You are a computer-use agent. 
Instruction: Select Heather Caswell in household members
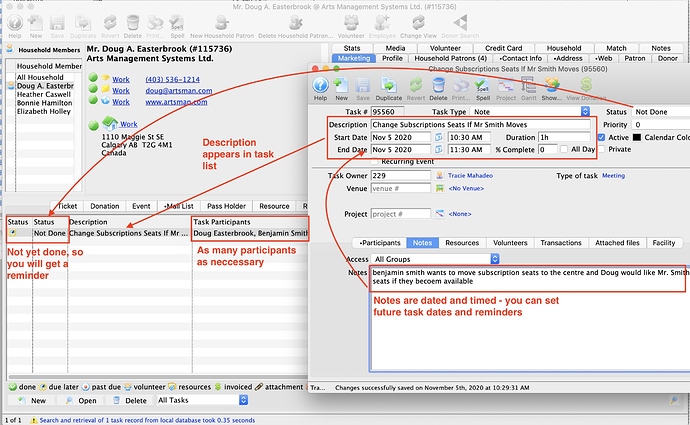pyautogui.click(x=44, y=94)
